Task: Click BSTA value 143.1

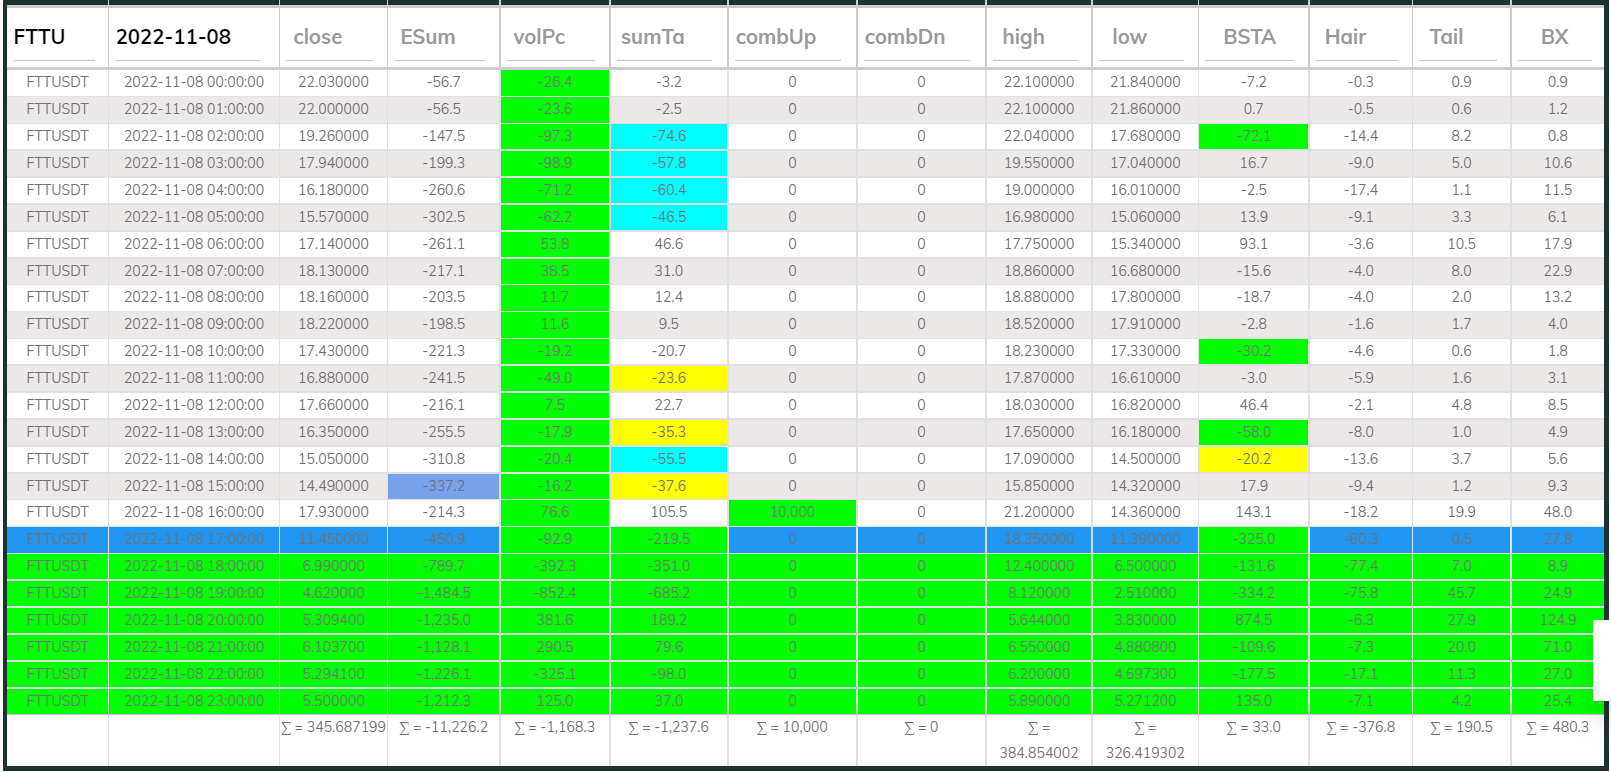Action: point(1254,512)
